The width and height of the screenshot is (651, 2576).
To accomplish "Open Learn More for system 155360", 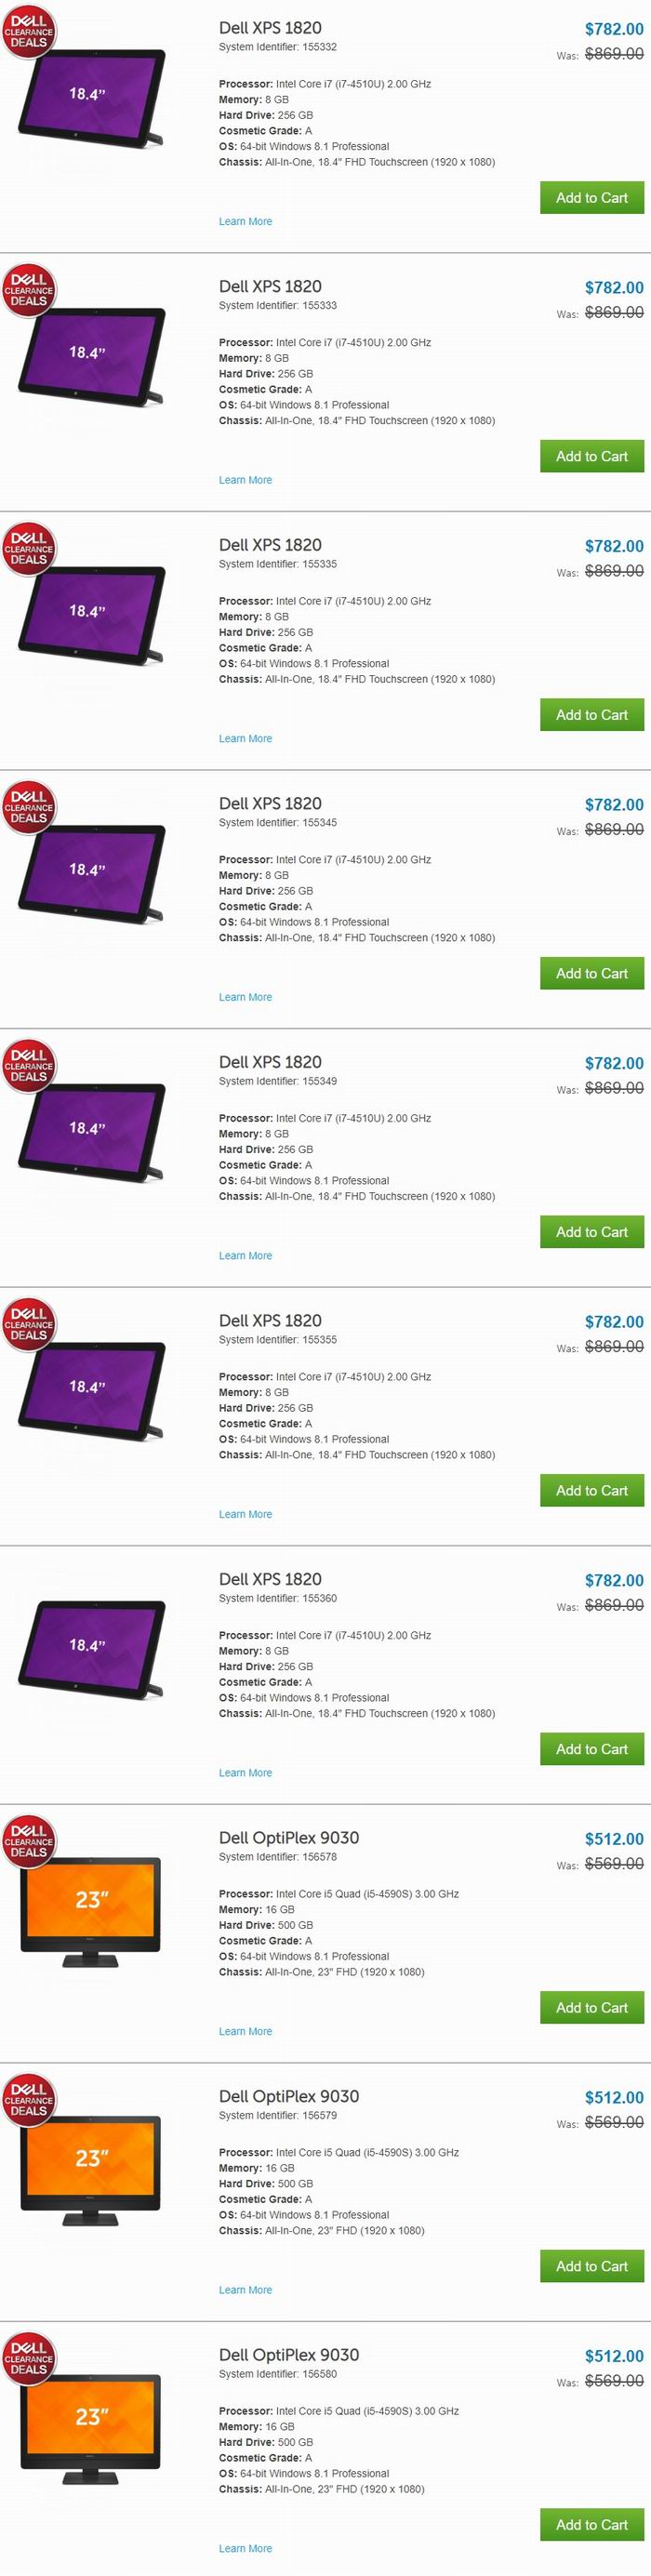I will click(x=245, y=1773).
